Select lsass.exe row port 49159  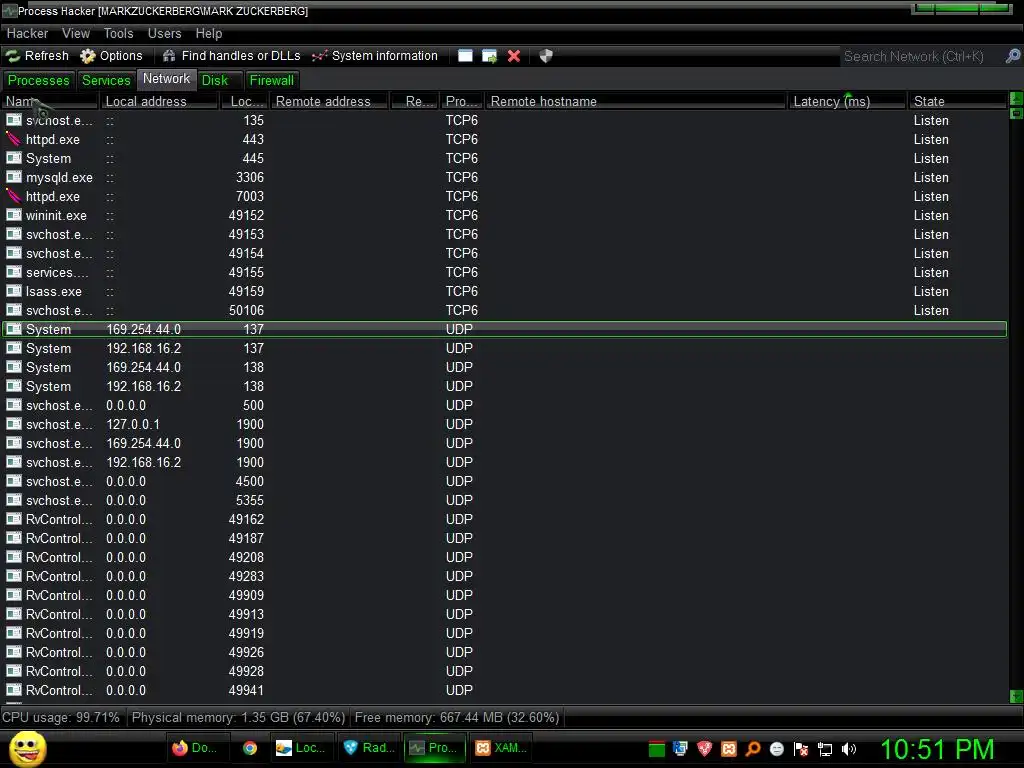[504, 291]
